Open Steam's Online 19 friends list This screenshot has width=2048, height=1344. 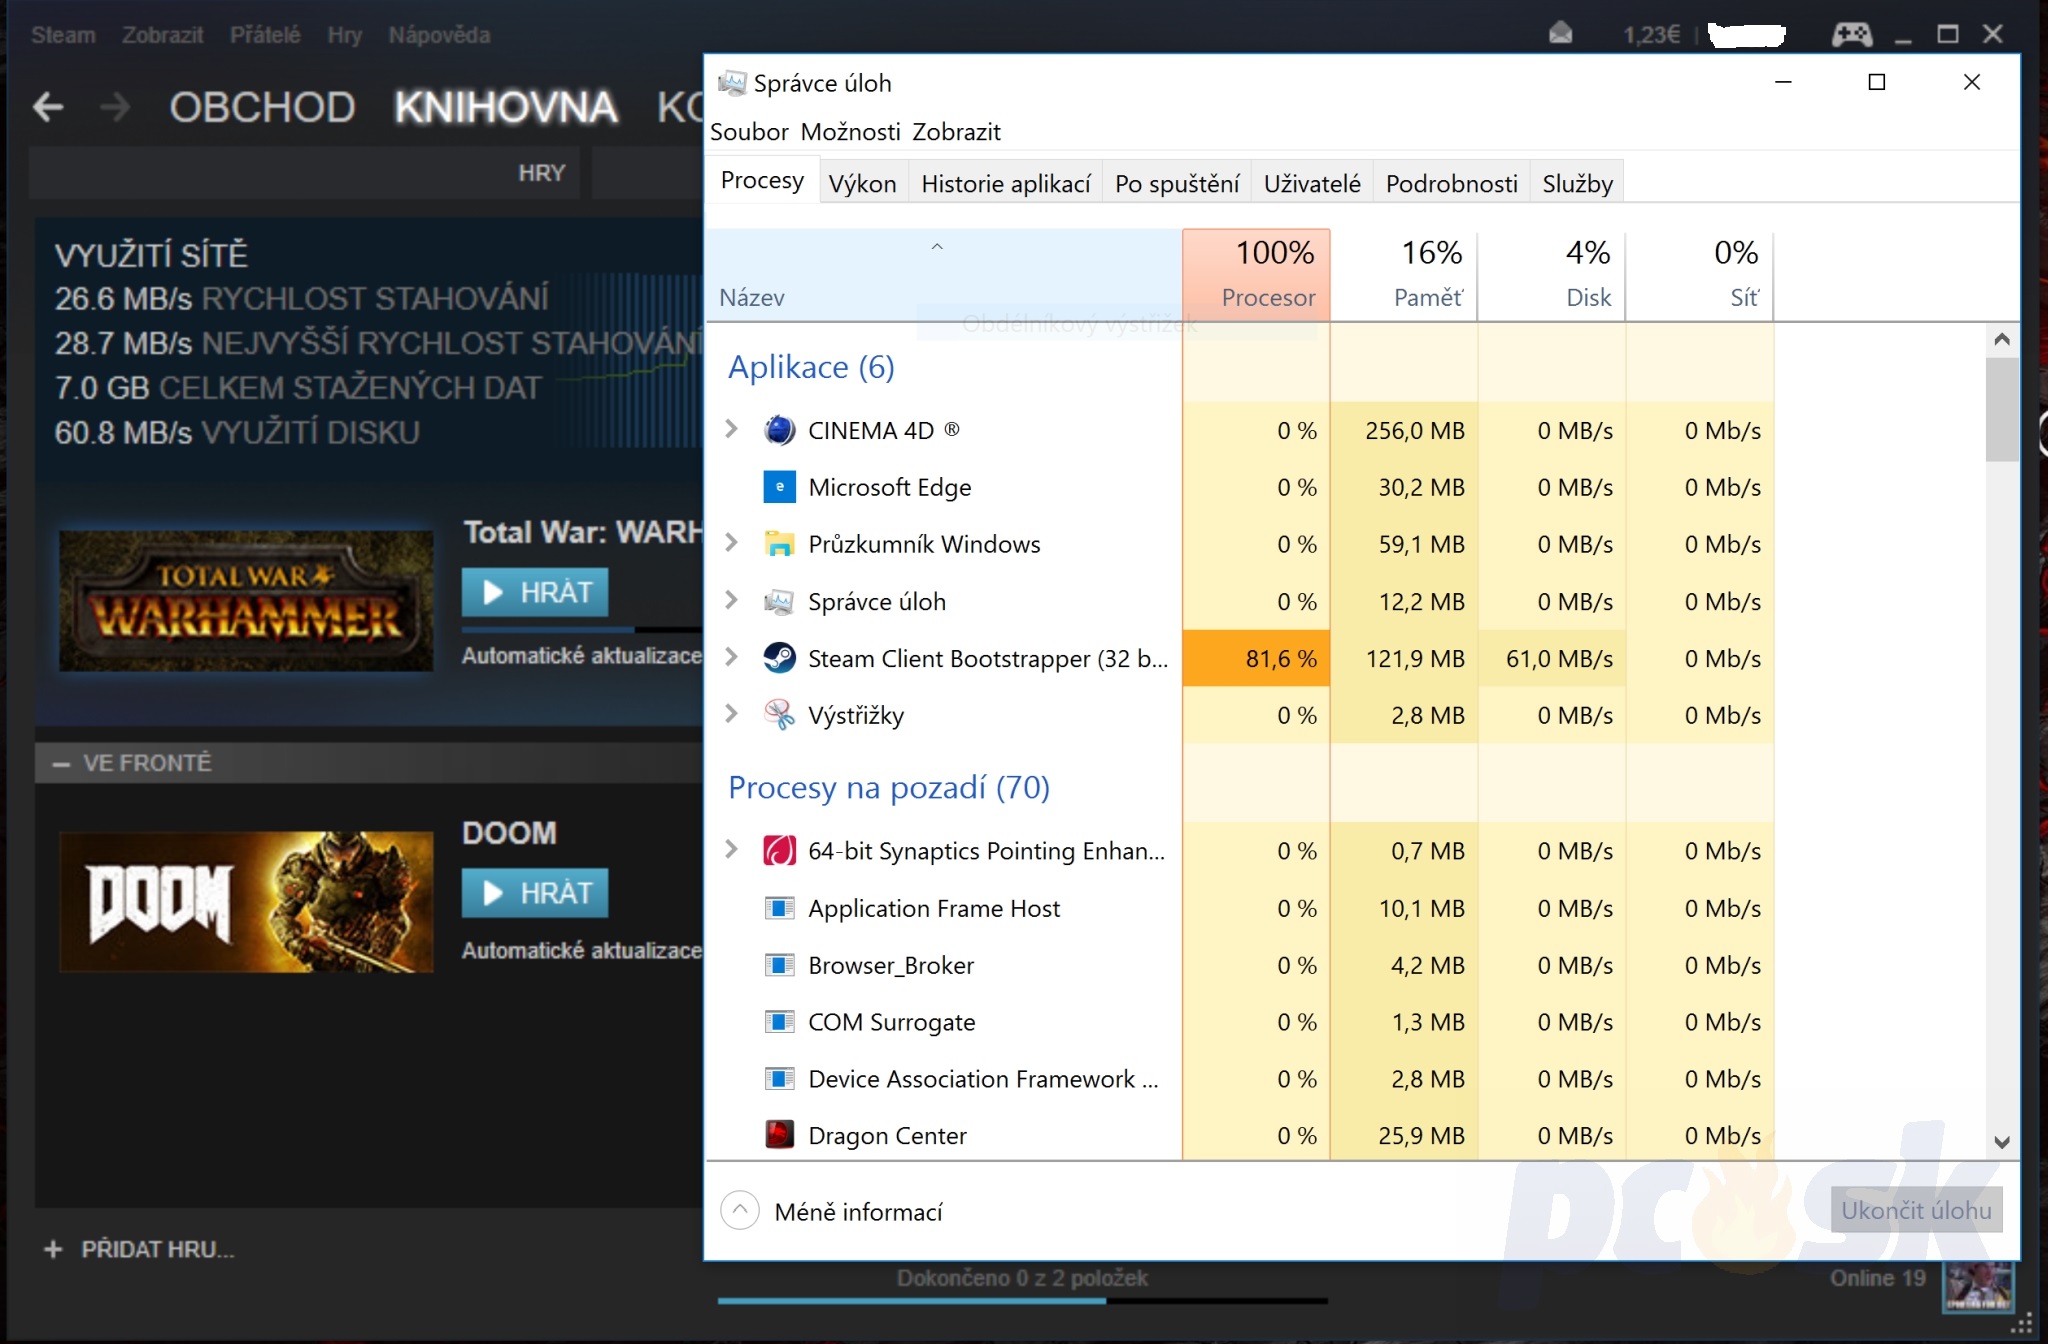(1877, 1278)
